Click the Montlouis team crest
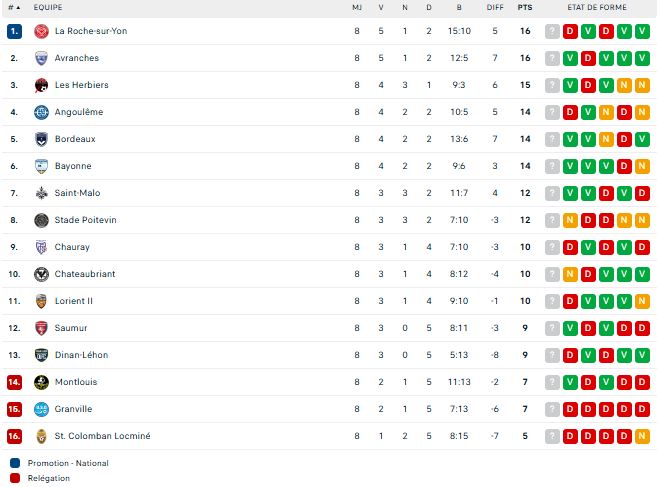Image resolution: width=663 pixels, height=487 pixels. click(x=41, y=382)
